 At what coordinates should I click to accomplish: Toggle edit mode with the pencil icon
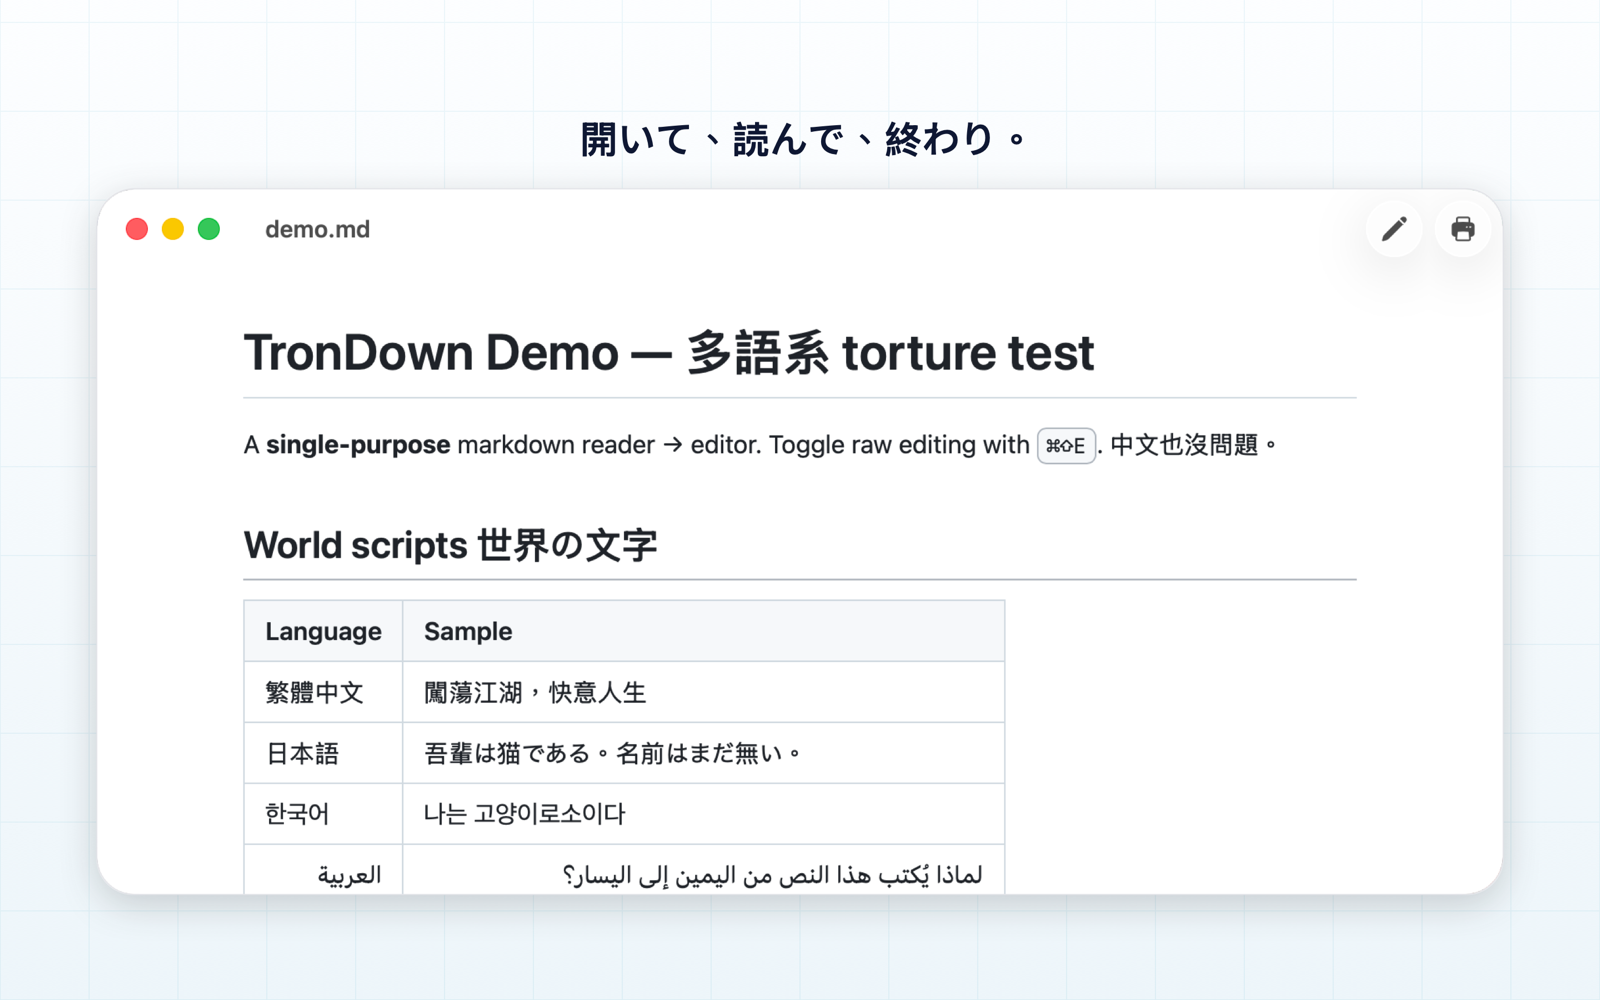[x=1394, y=229]
